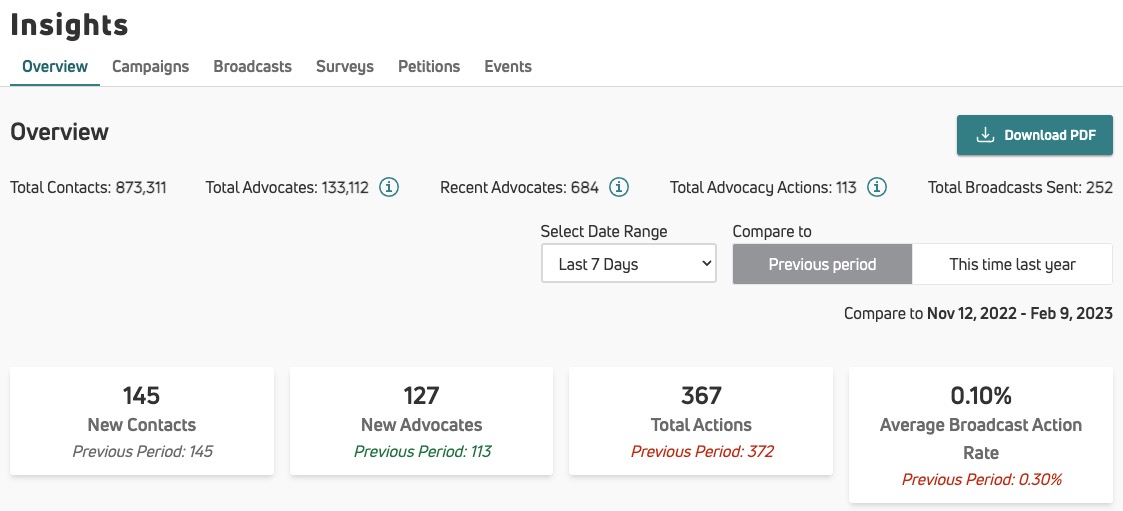Image resolution: width=1123 pixels, height=511 pixels.
Task: View the Events tab
Action: tap(508, 67)
